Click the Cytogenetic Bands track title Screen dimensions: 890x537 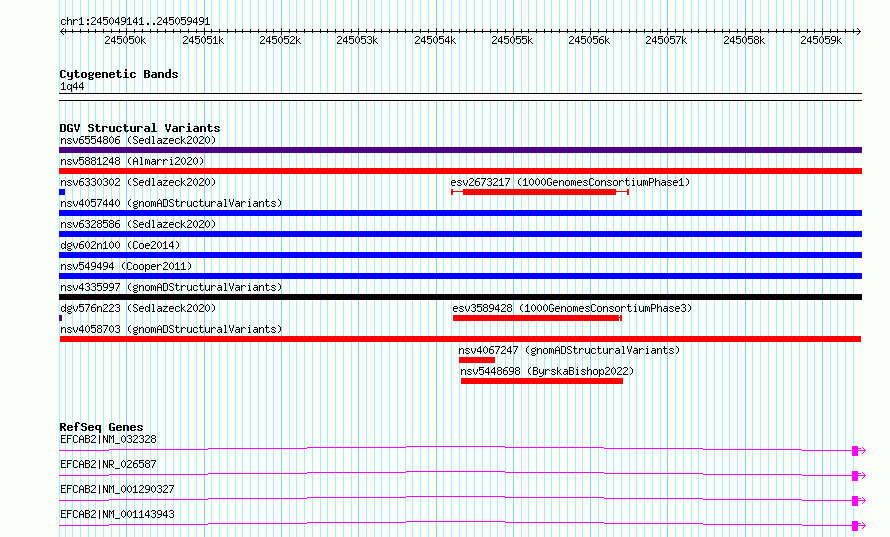pos(119,74)
